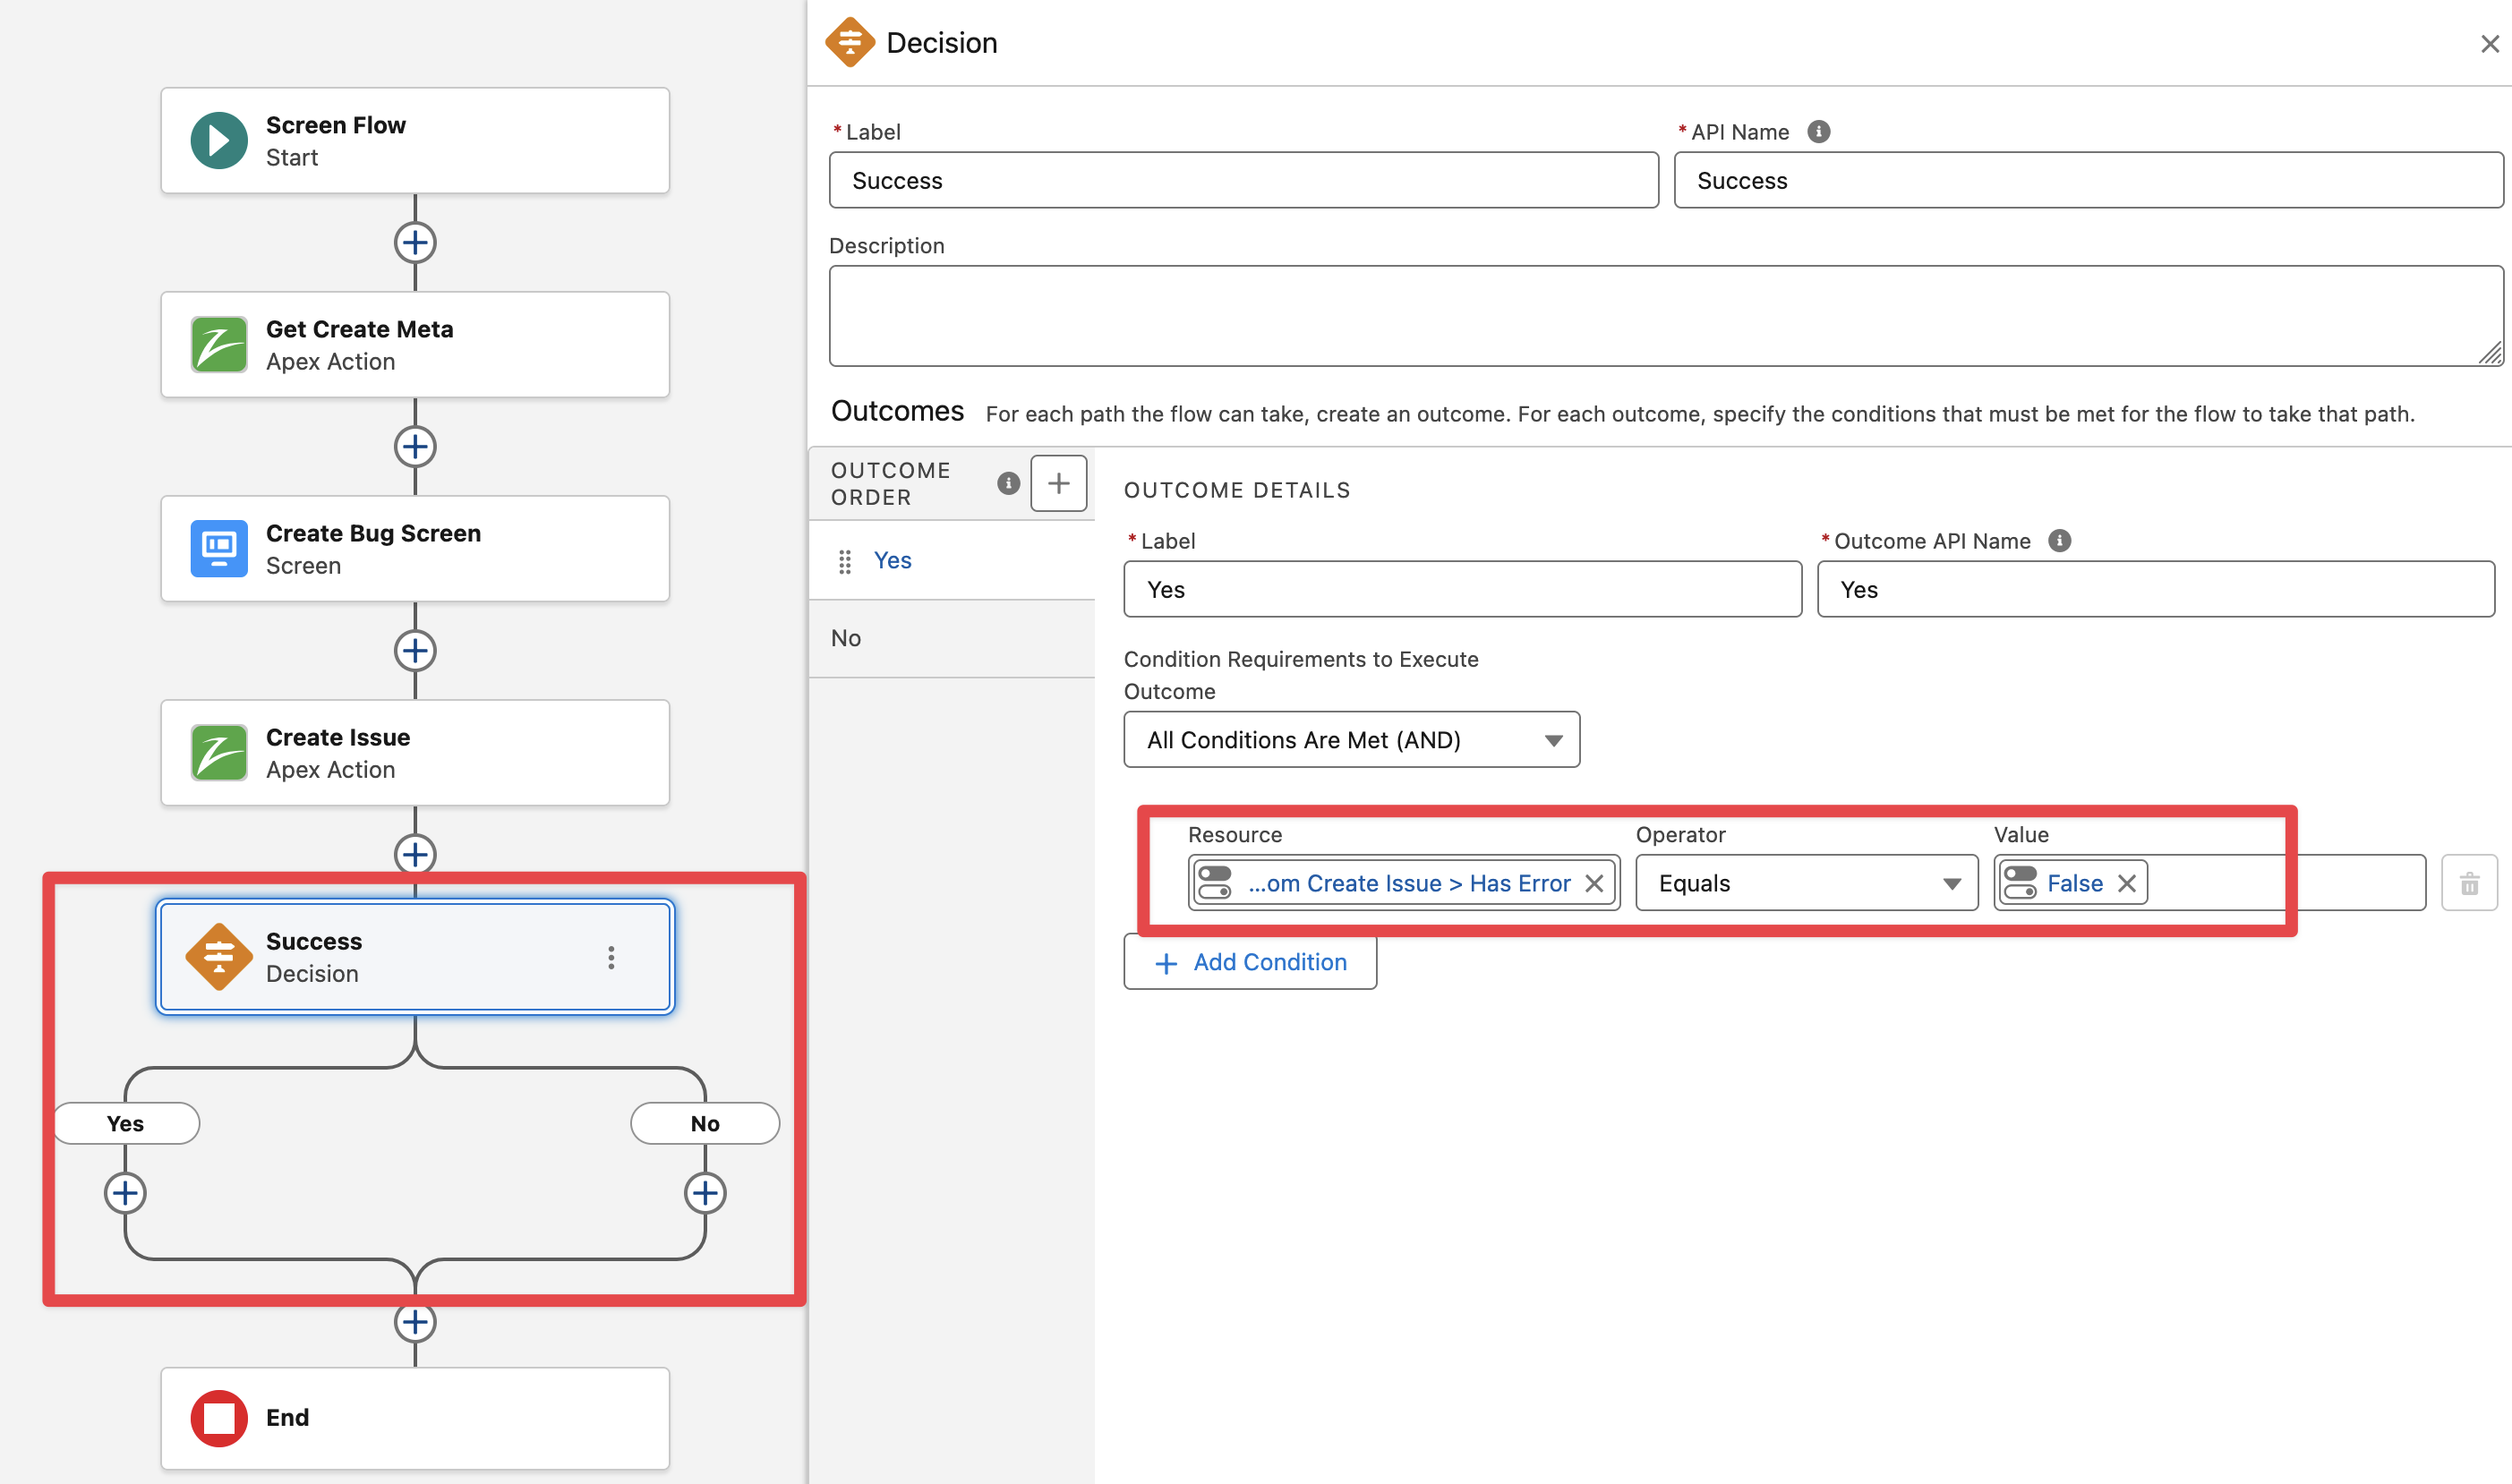Clear the Has Error resource pill
Viewport: 2512px width, 1484px height.
click(1594, 884)
